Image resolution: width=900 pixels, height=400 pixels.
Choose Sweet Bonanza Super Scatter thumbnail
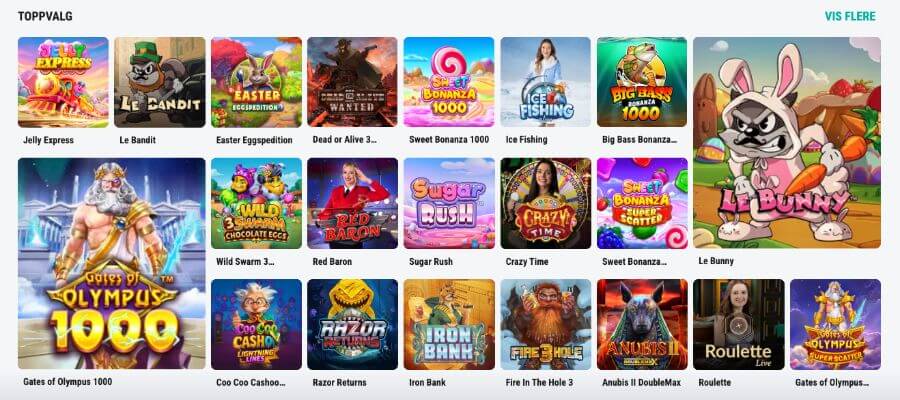642,203
